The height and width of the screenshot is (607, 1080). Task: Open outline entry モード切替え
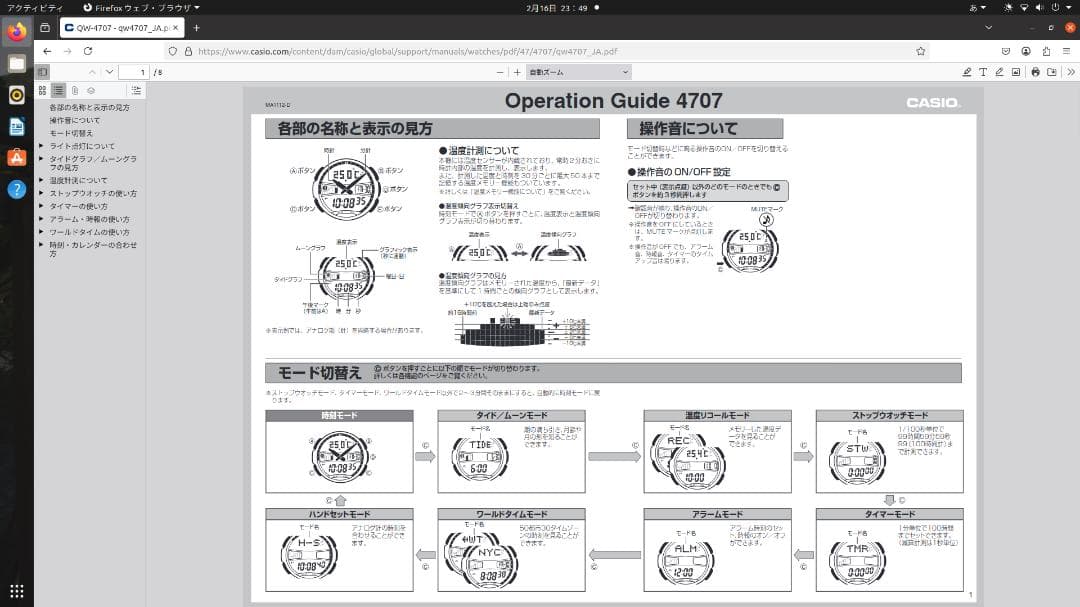click(71, 133)
